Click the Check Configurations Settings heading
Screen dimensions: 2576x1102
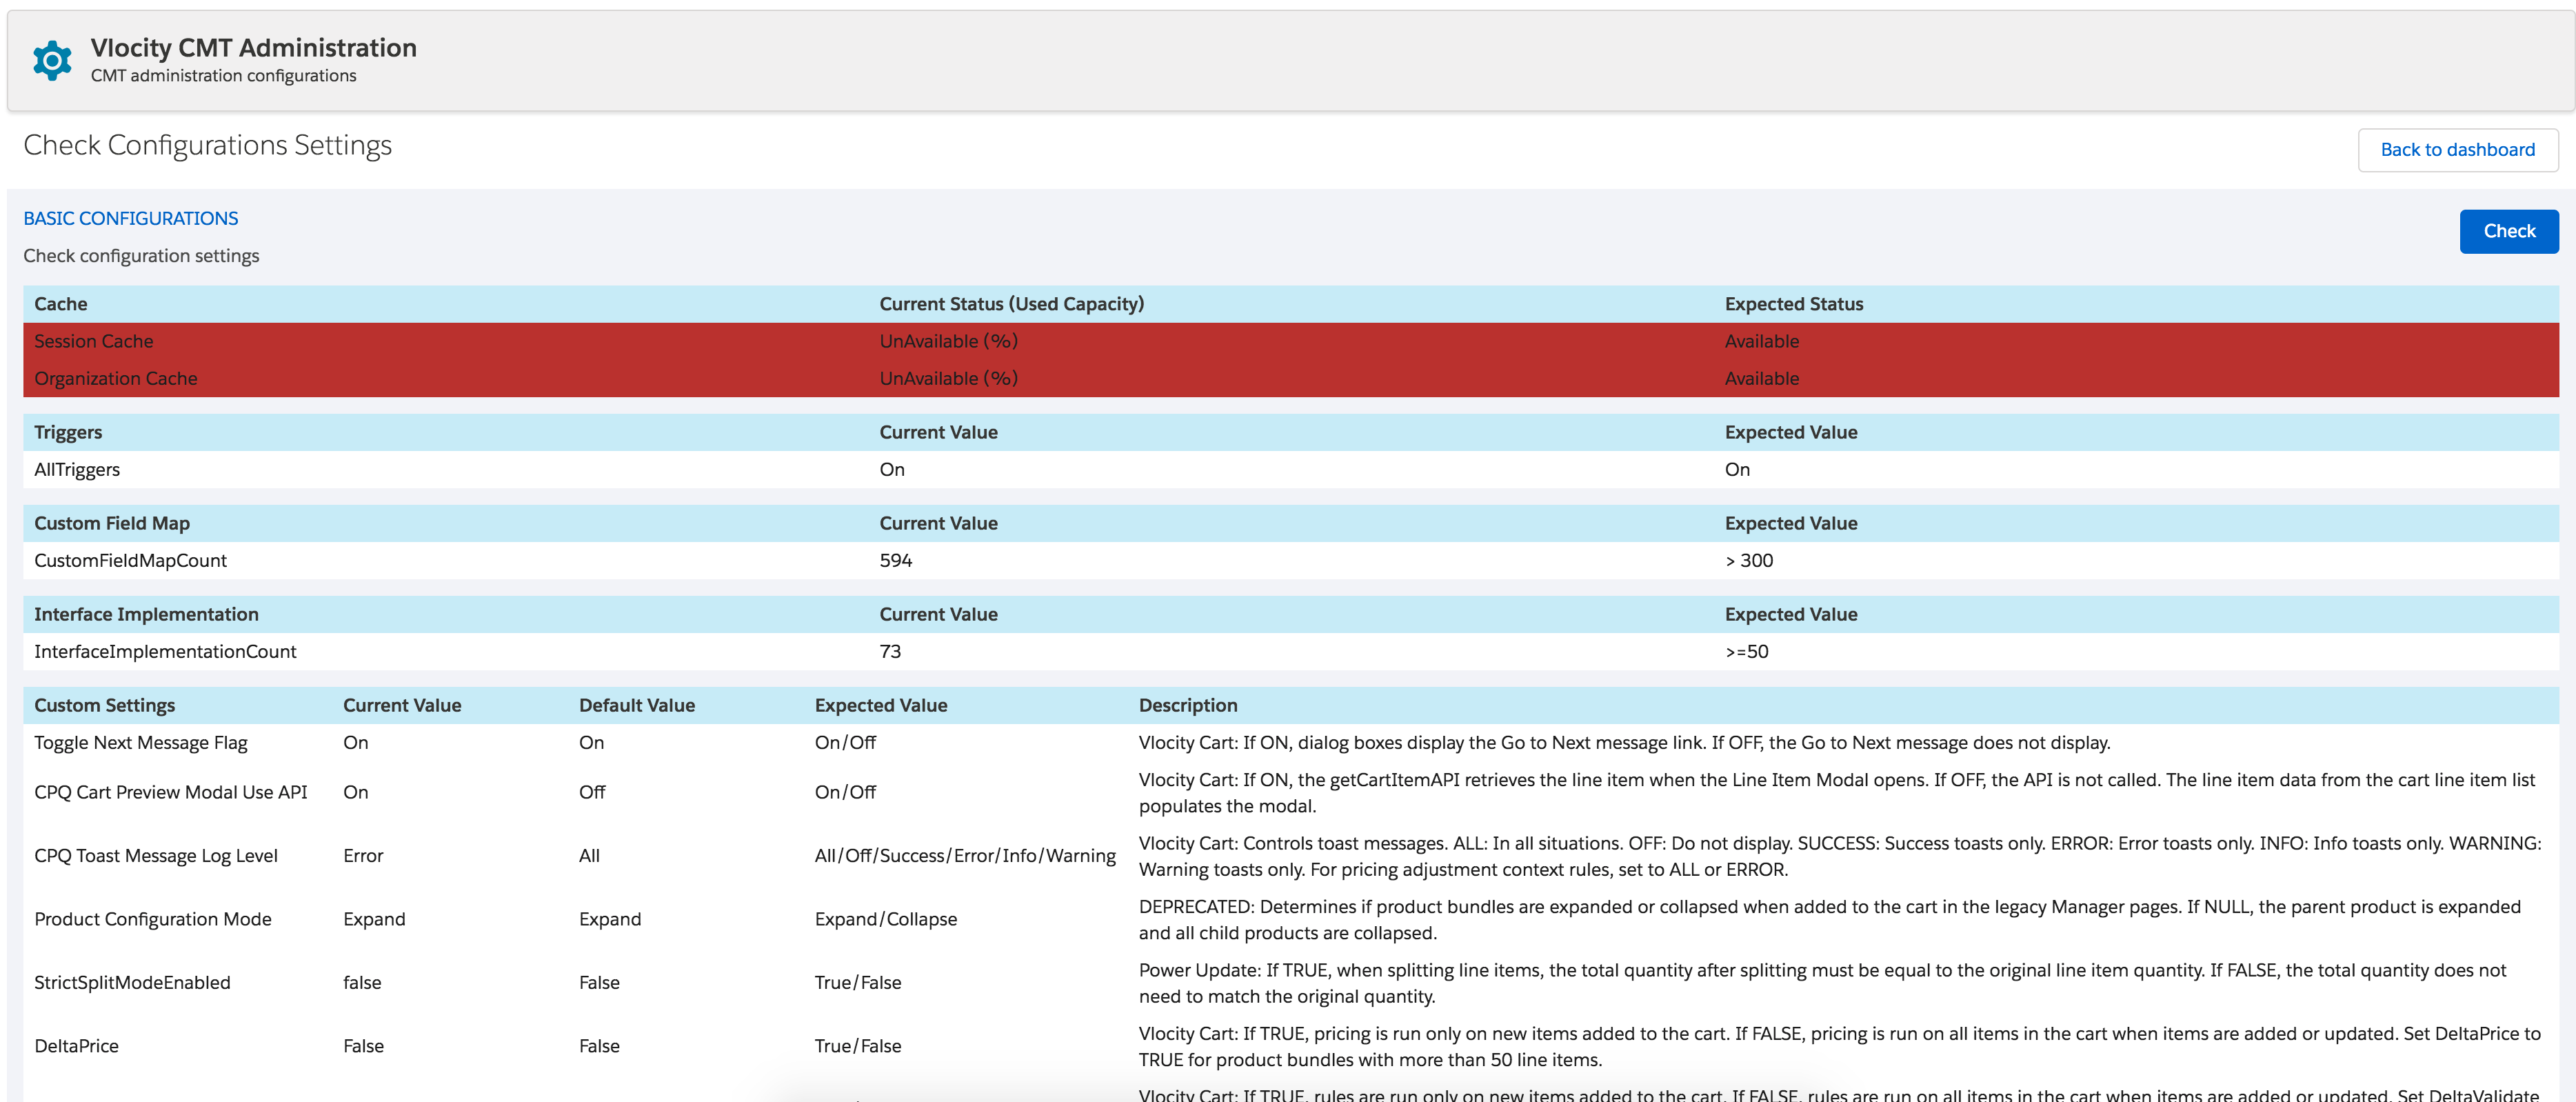coord(208,146)
